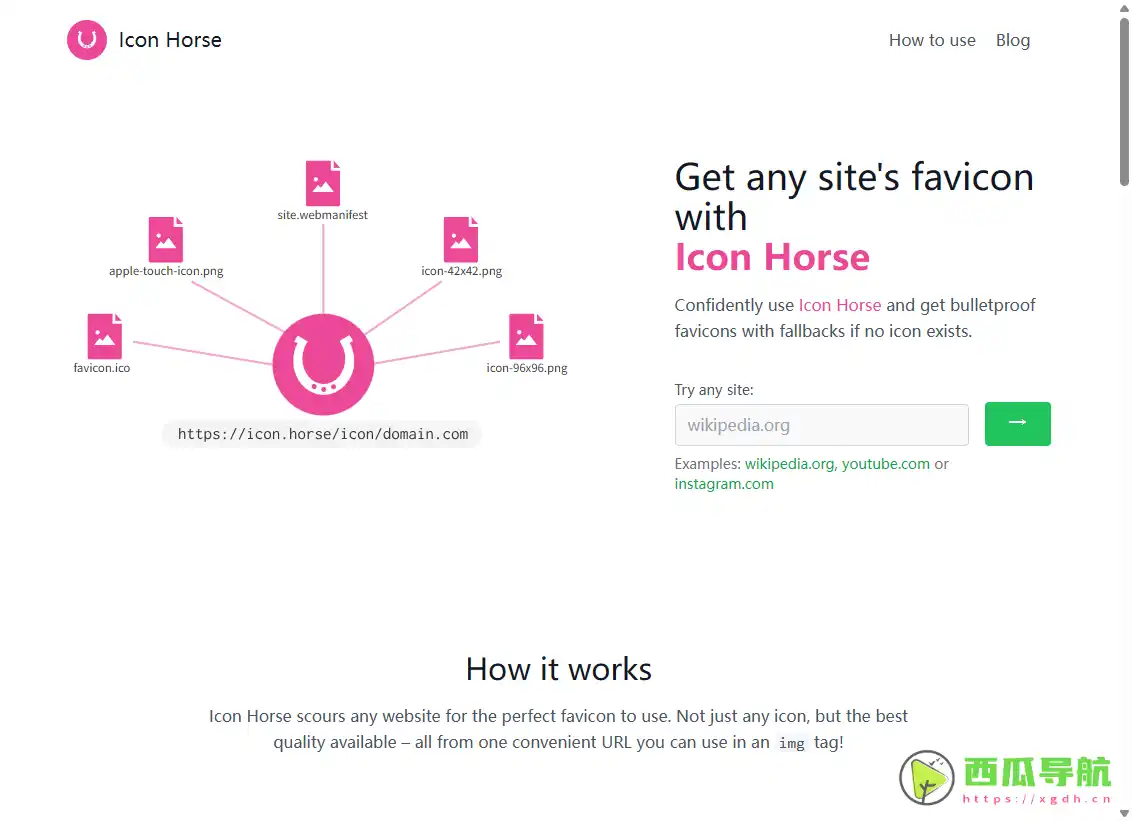Select the apple-touch-icon.png file icon

coord(165,238)
